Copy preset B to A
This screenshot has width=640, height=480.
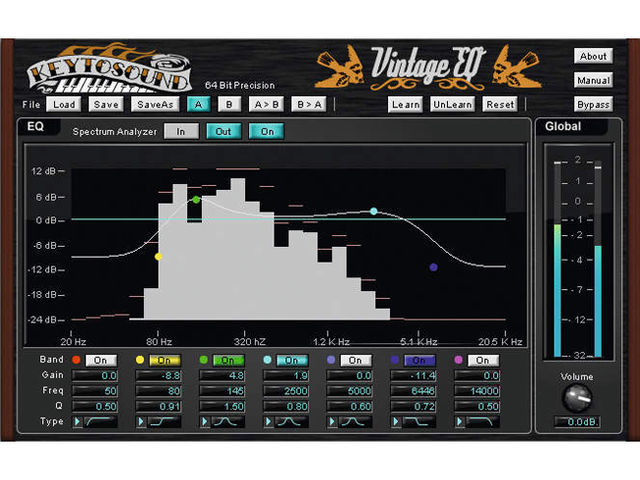(x=309, y=104)
